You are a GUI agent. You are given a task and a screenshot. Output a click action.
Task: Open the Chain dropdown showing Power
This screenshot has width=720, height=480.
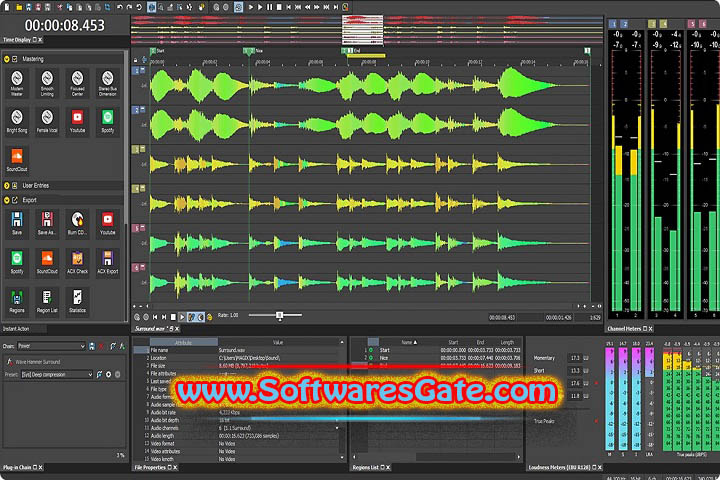(x=51, y=346)
